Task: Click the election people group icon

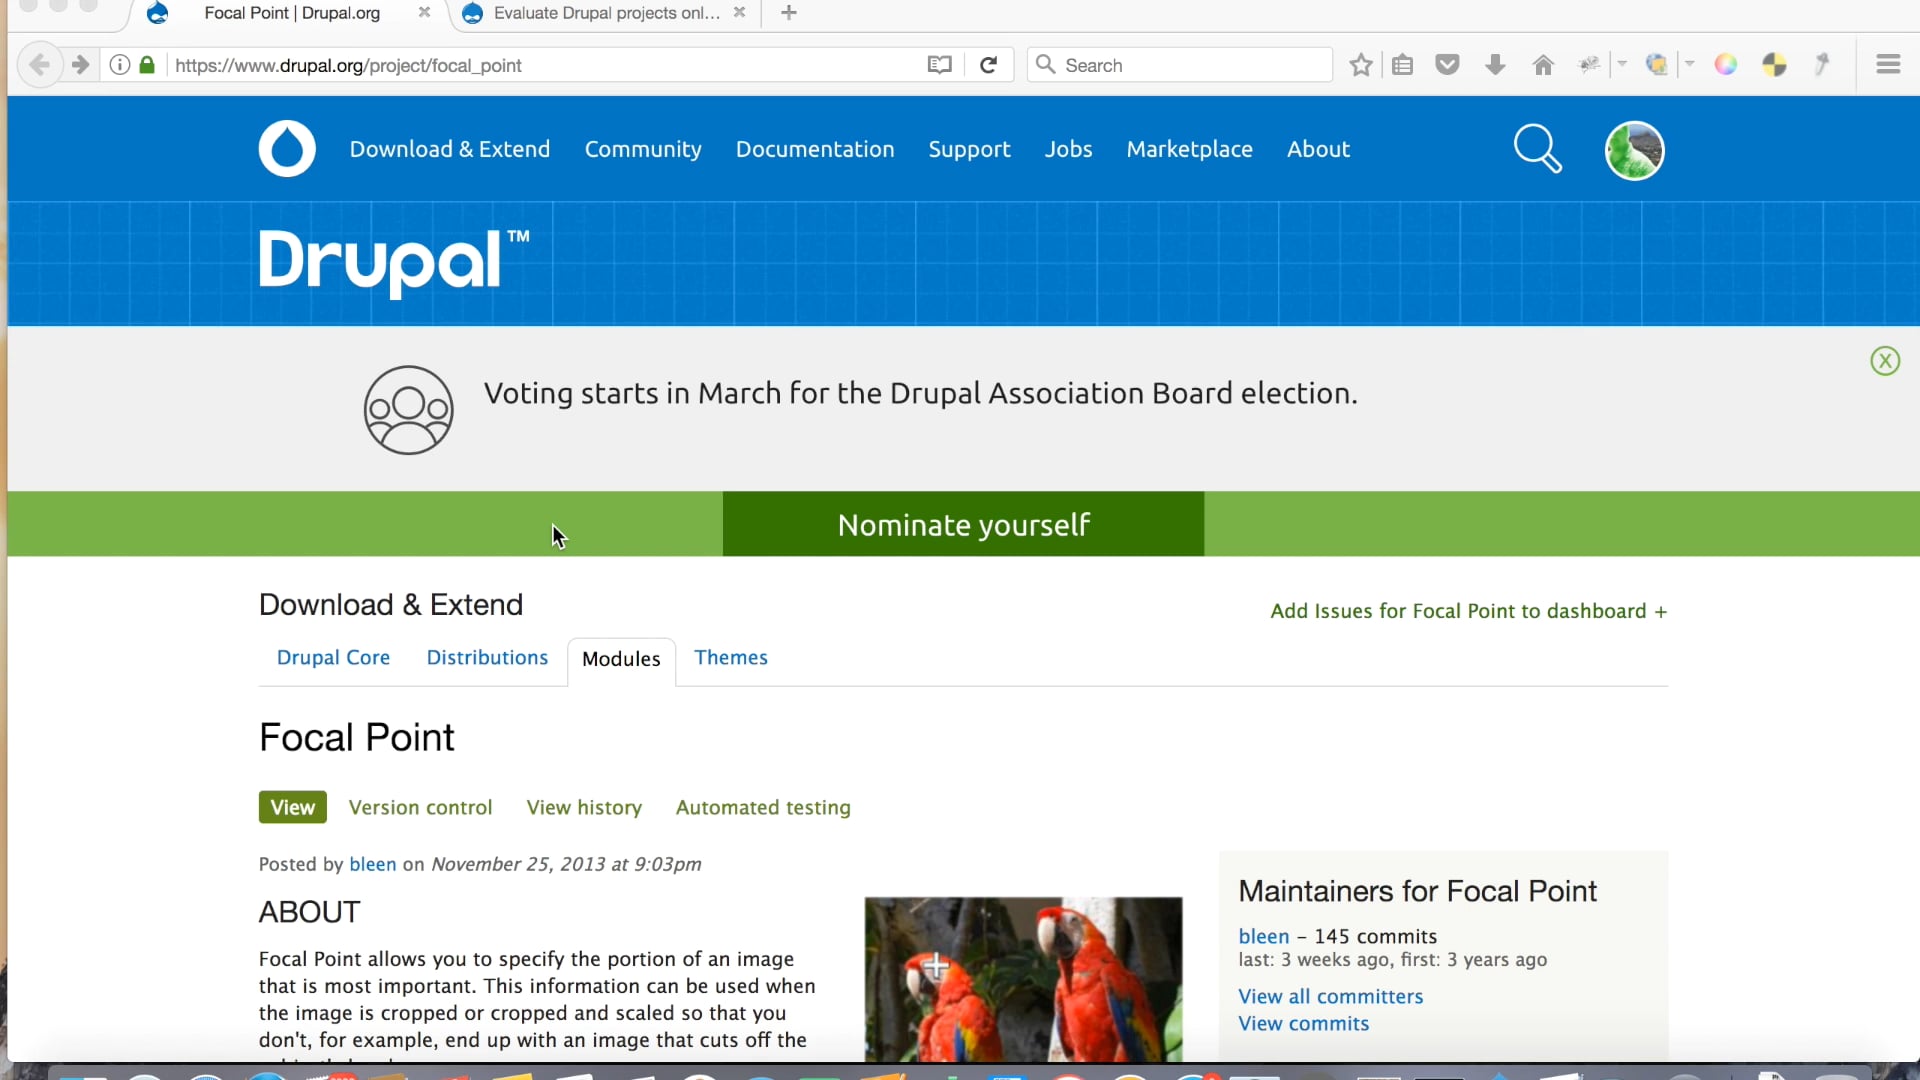Action: coord(408,410)
